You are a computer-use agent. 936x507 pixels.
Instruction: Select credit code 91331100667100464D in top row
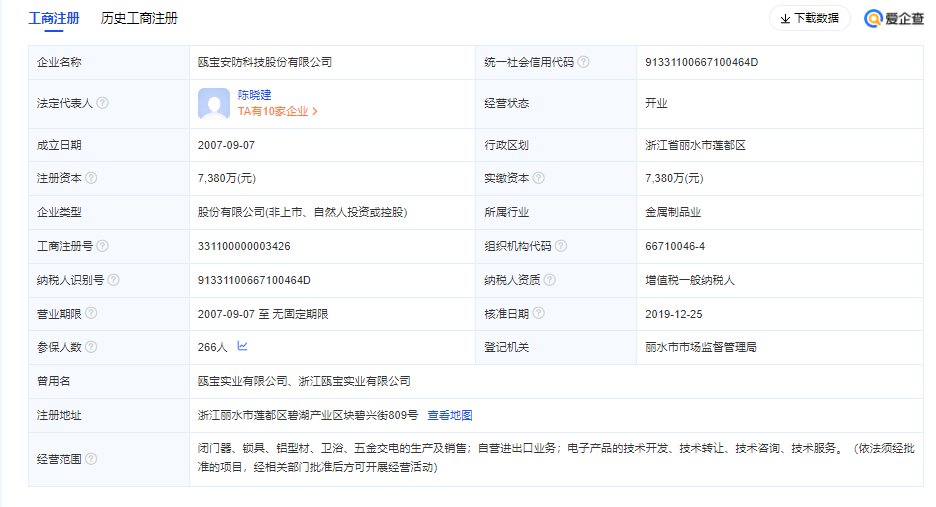(701, 62)
